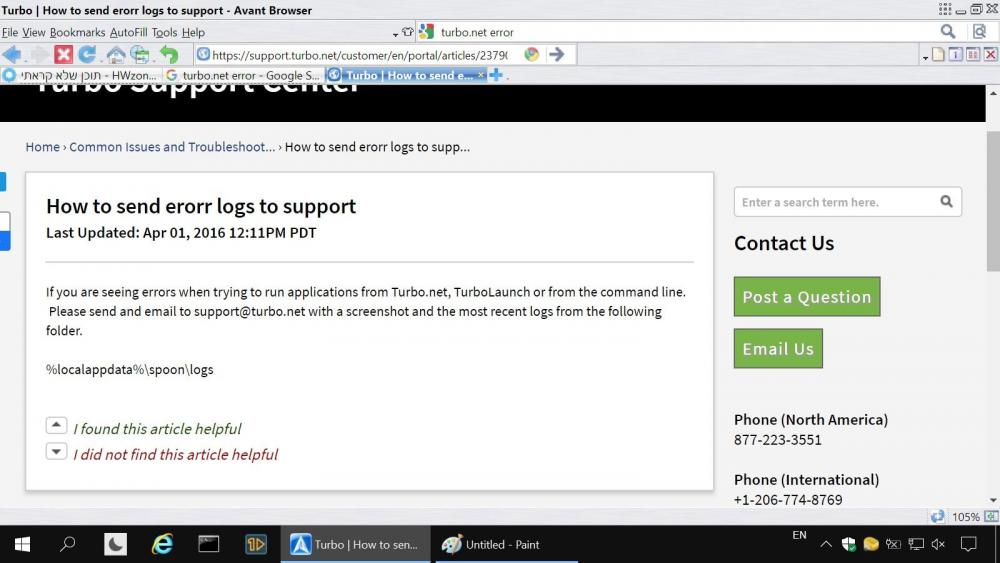Image resolution: width=1000 pixels, height=563 pixels.
Task: Stop loading with the red X button
Action: point(63,55)
